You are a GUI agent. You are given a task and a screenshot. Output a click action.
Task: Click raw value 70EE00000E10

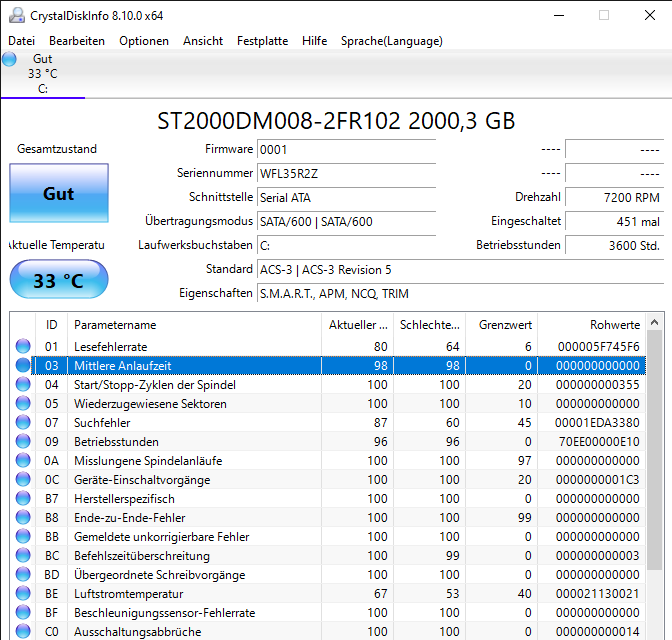pos(599,442)
